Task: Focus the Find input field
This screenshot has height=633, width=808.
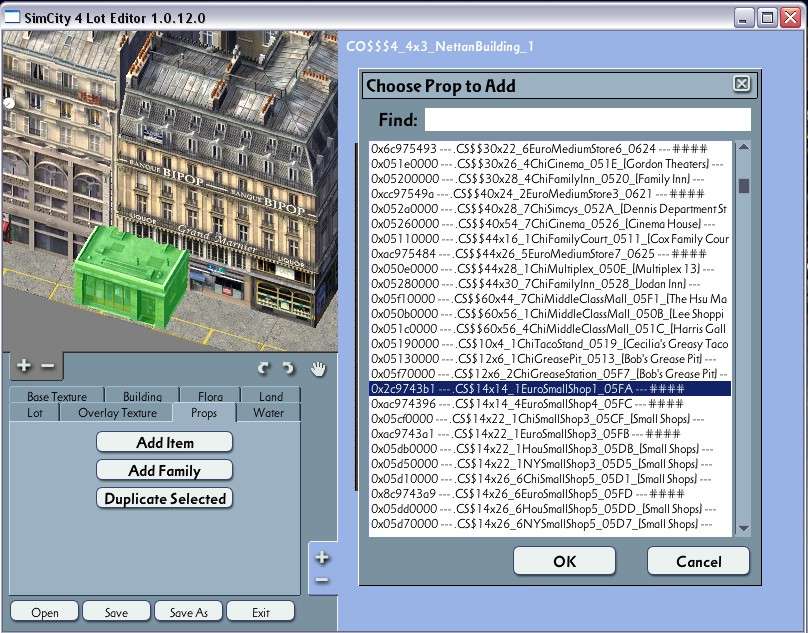Action: pyautogui.click(x=587, y=120)
